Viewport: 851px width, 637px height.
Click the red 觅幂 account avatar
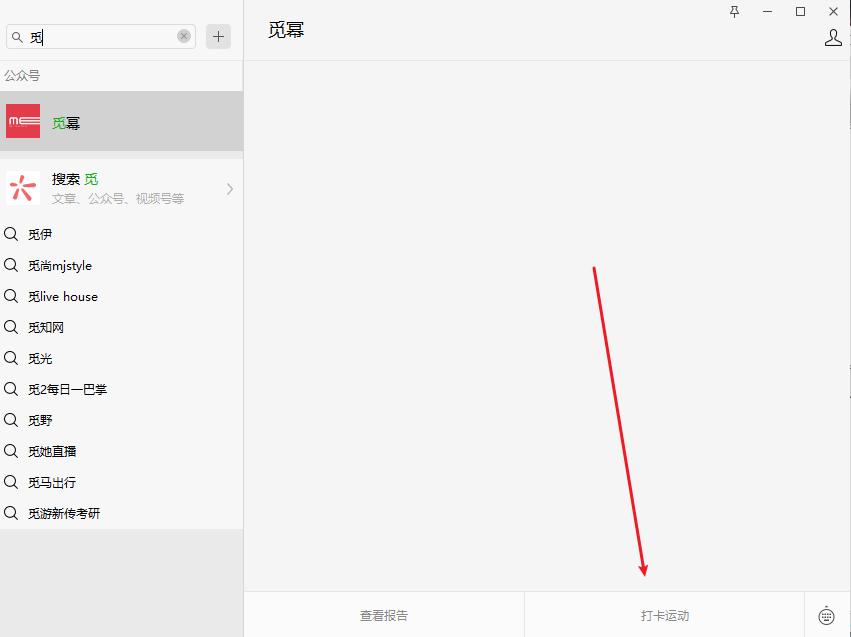coord(23,121)
